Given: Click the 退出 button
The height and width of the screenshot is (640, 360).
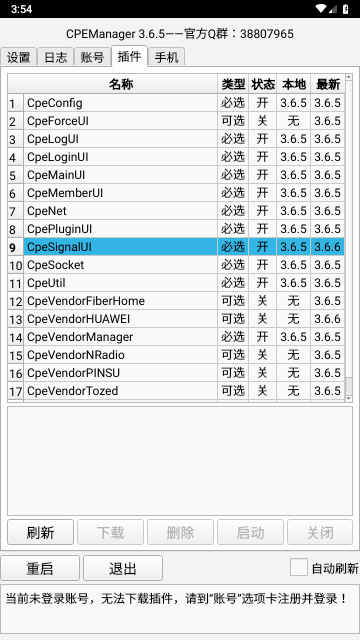Looking at the screenshot, I should pyautogui.click(x=123, y=568).
